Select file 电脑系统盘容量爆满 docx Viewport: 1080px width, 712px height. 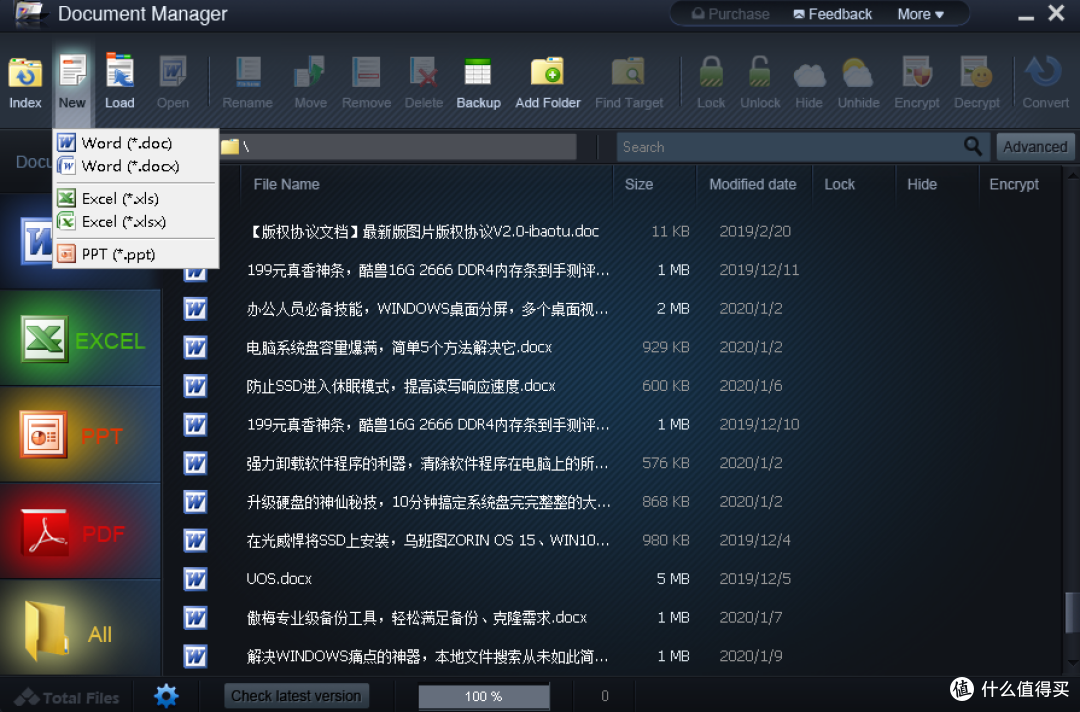399,347
